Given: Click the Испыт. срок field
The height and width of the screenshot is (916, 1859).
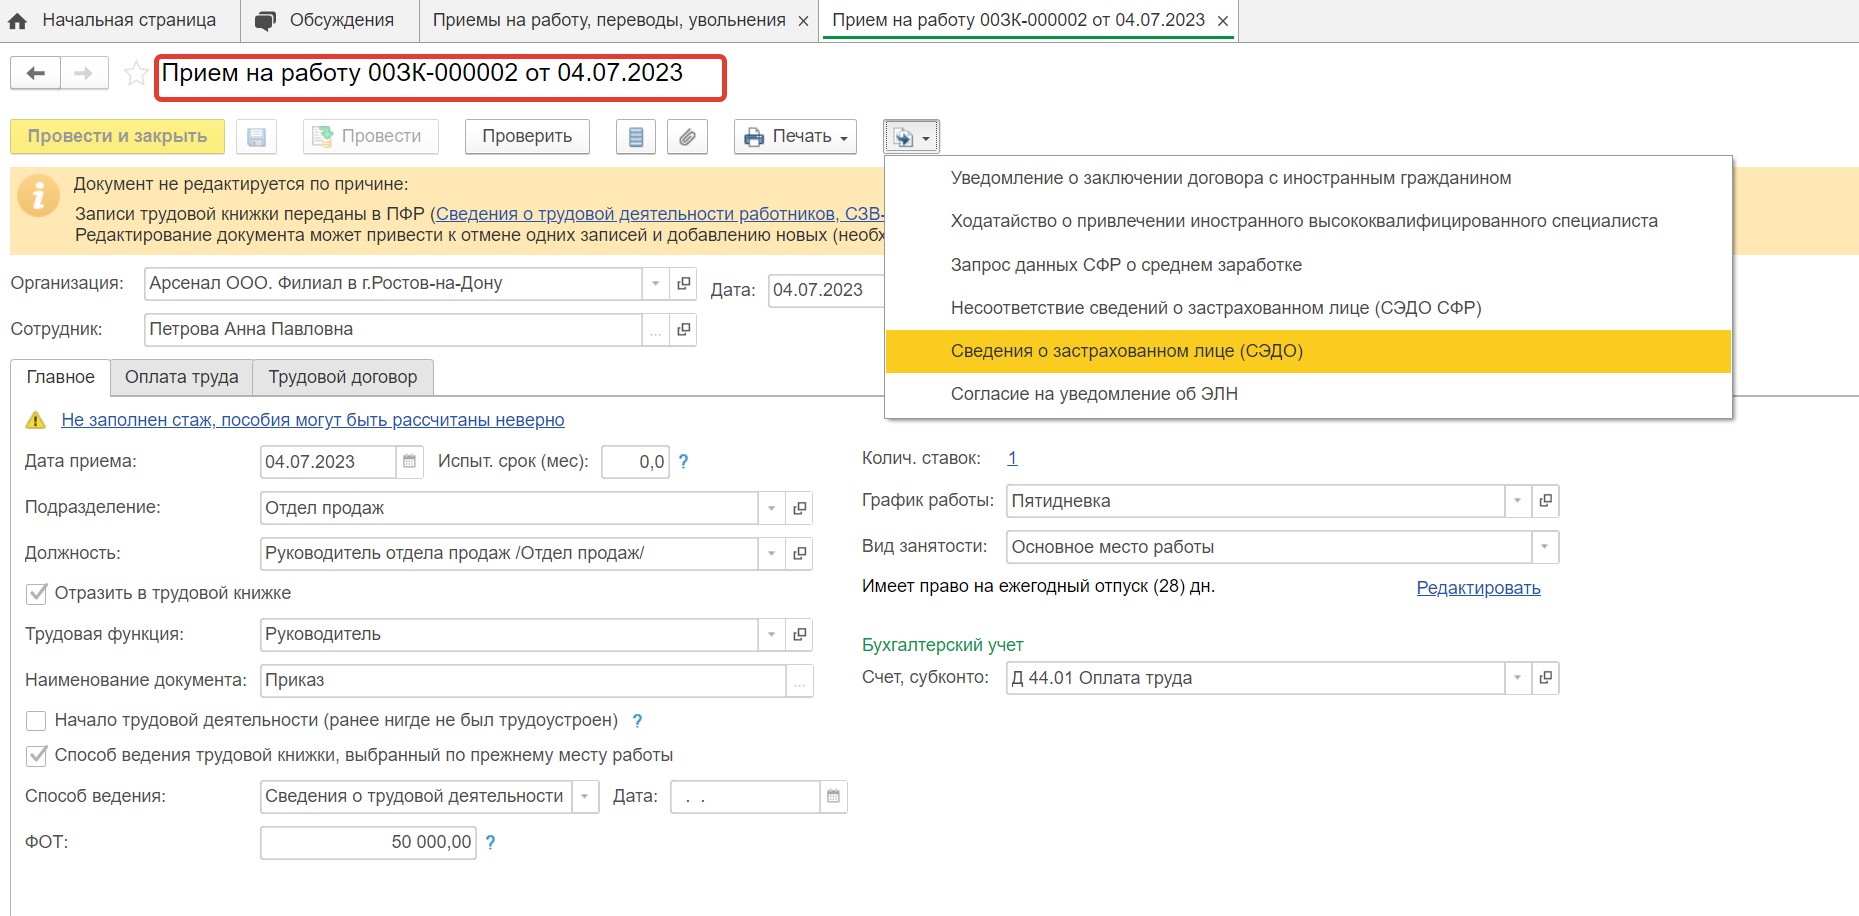Looking at the screenshot, I should [x=635, y=462].
